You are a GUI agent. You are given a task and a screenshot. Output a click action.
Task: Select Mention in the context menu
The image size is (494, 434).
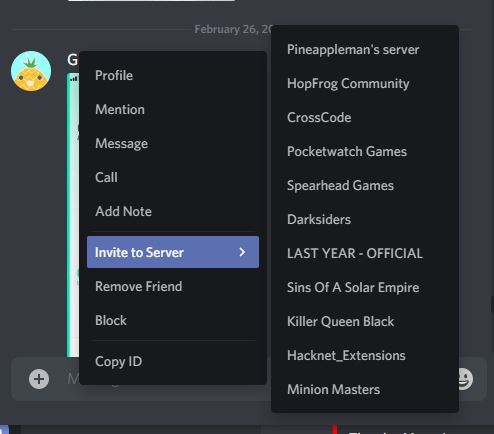[x=173, y=109]
